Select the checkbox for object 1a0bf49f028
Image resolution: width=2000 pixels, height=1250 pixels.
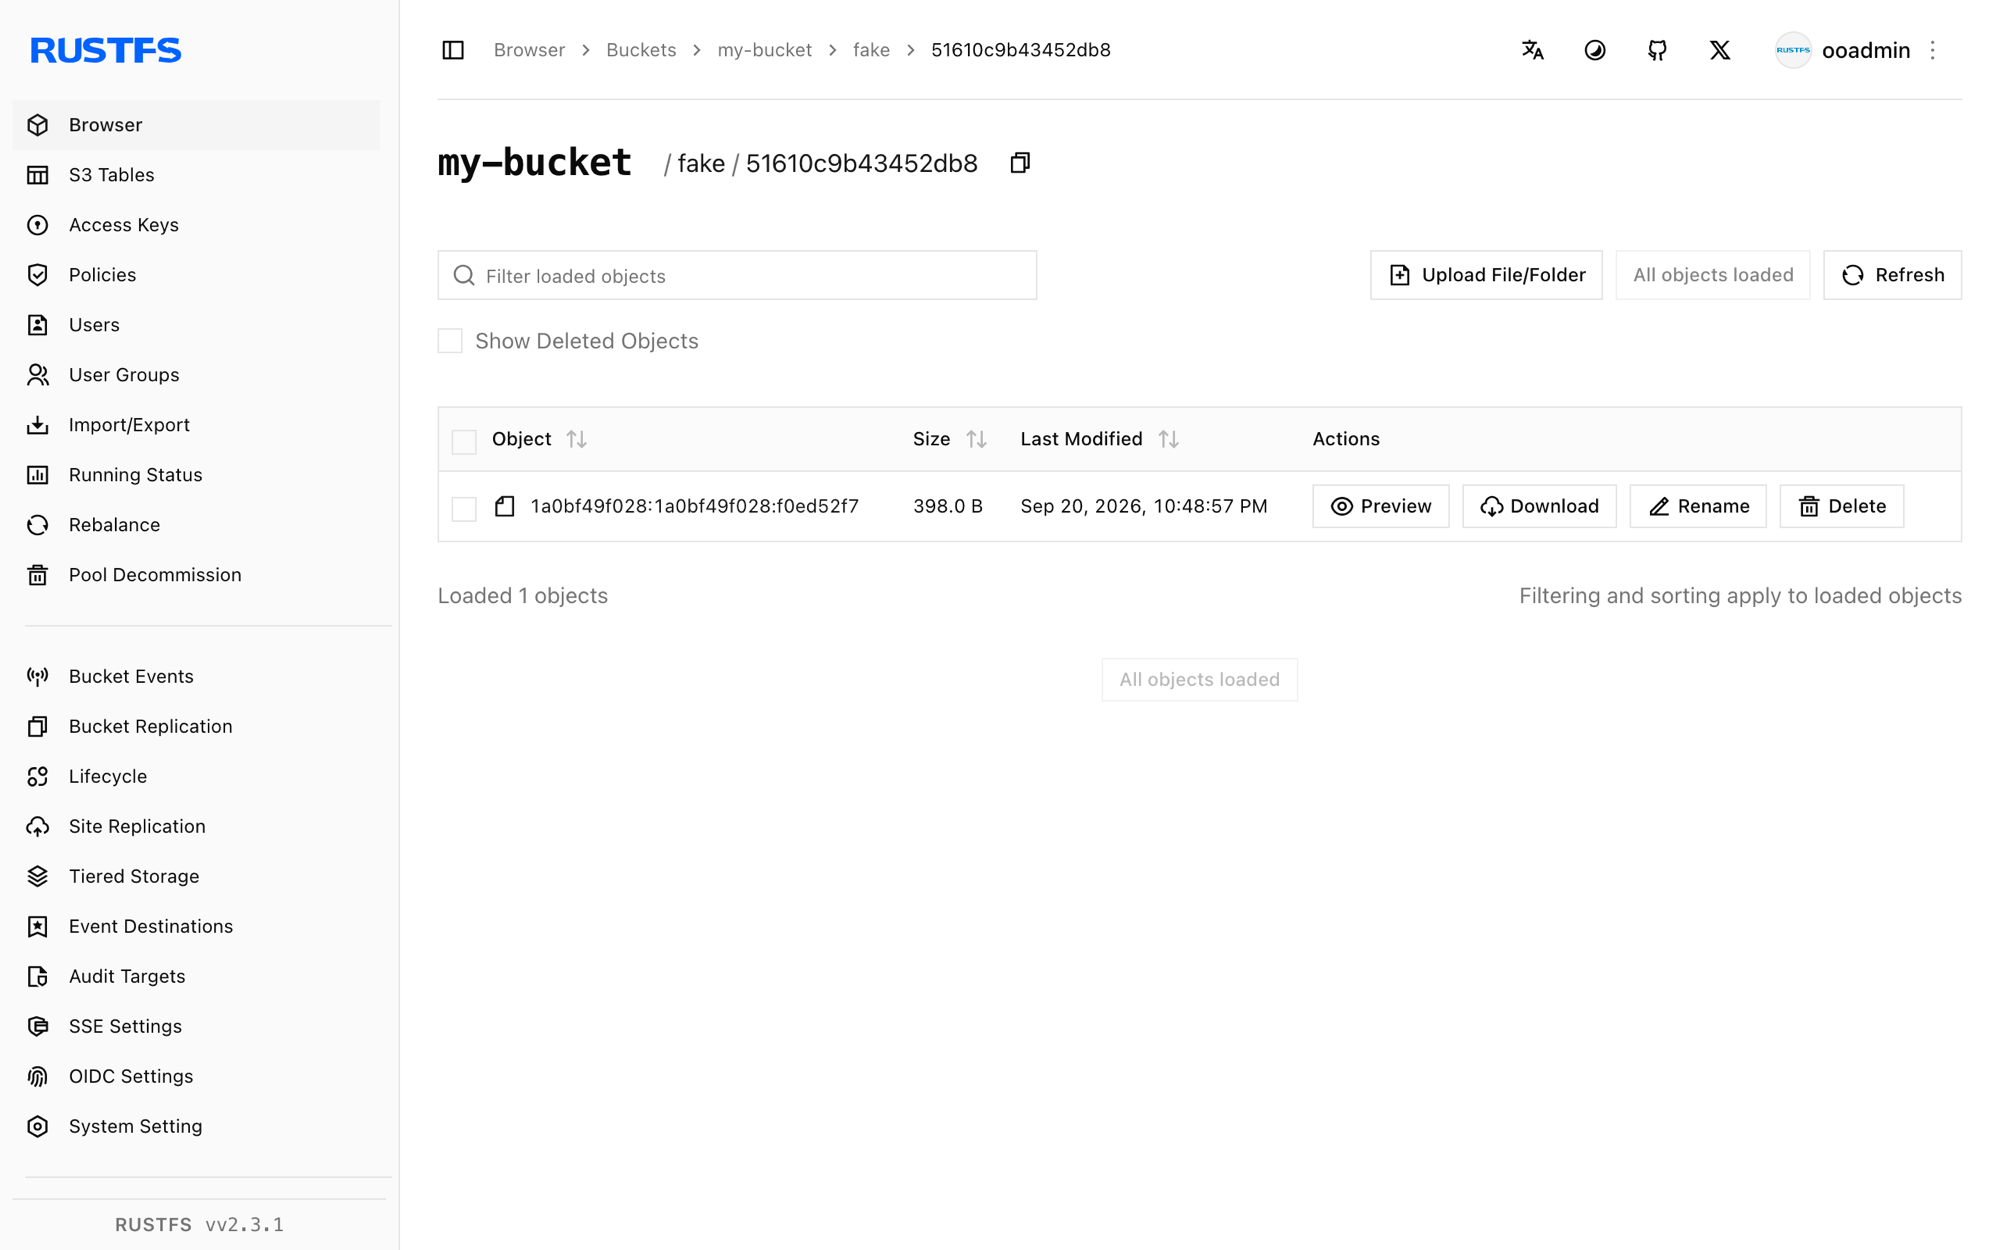point(464,508)
